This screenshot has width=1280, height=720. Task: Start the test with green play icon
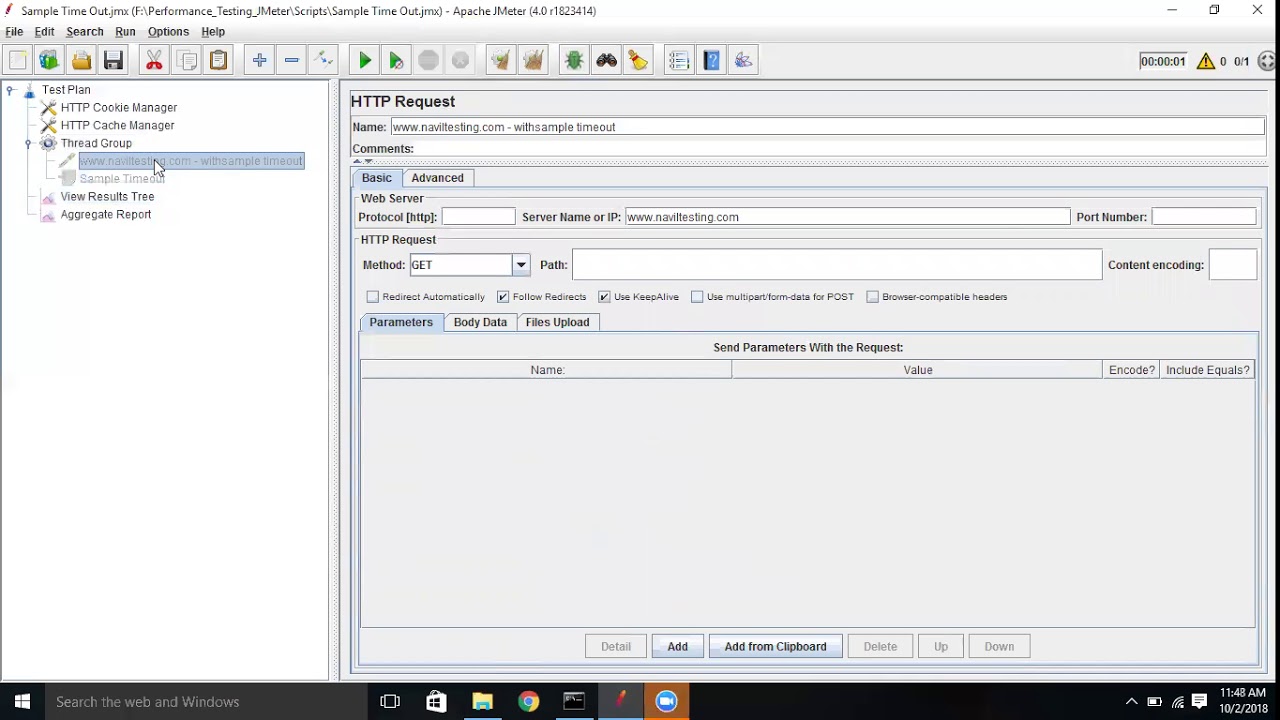click(365, 61)
